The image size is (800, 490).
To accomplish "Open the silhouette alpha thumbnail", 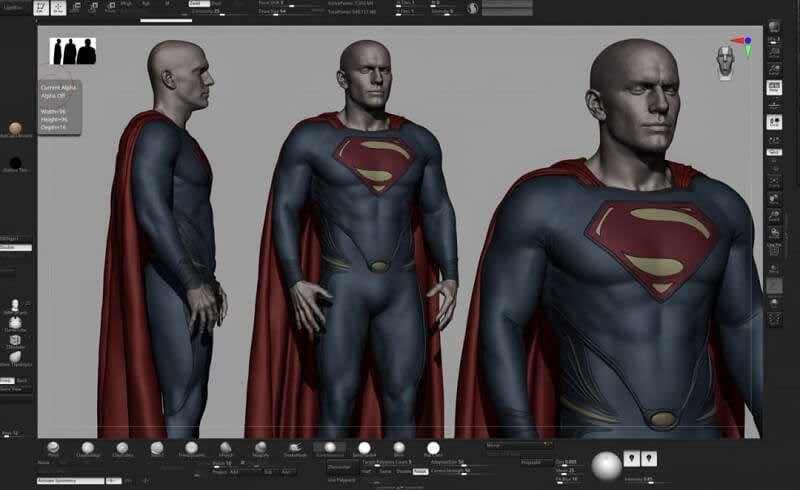I will click(x=73, y=51).
